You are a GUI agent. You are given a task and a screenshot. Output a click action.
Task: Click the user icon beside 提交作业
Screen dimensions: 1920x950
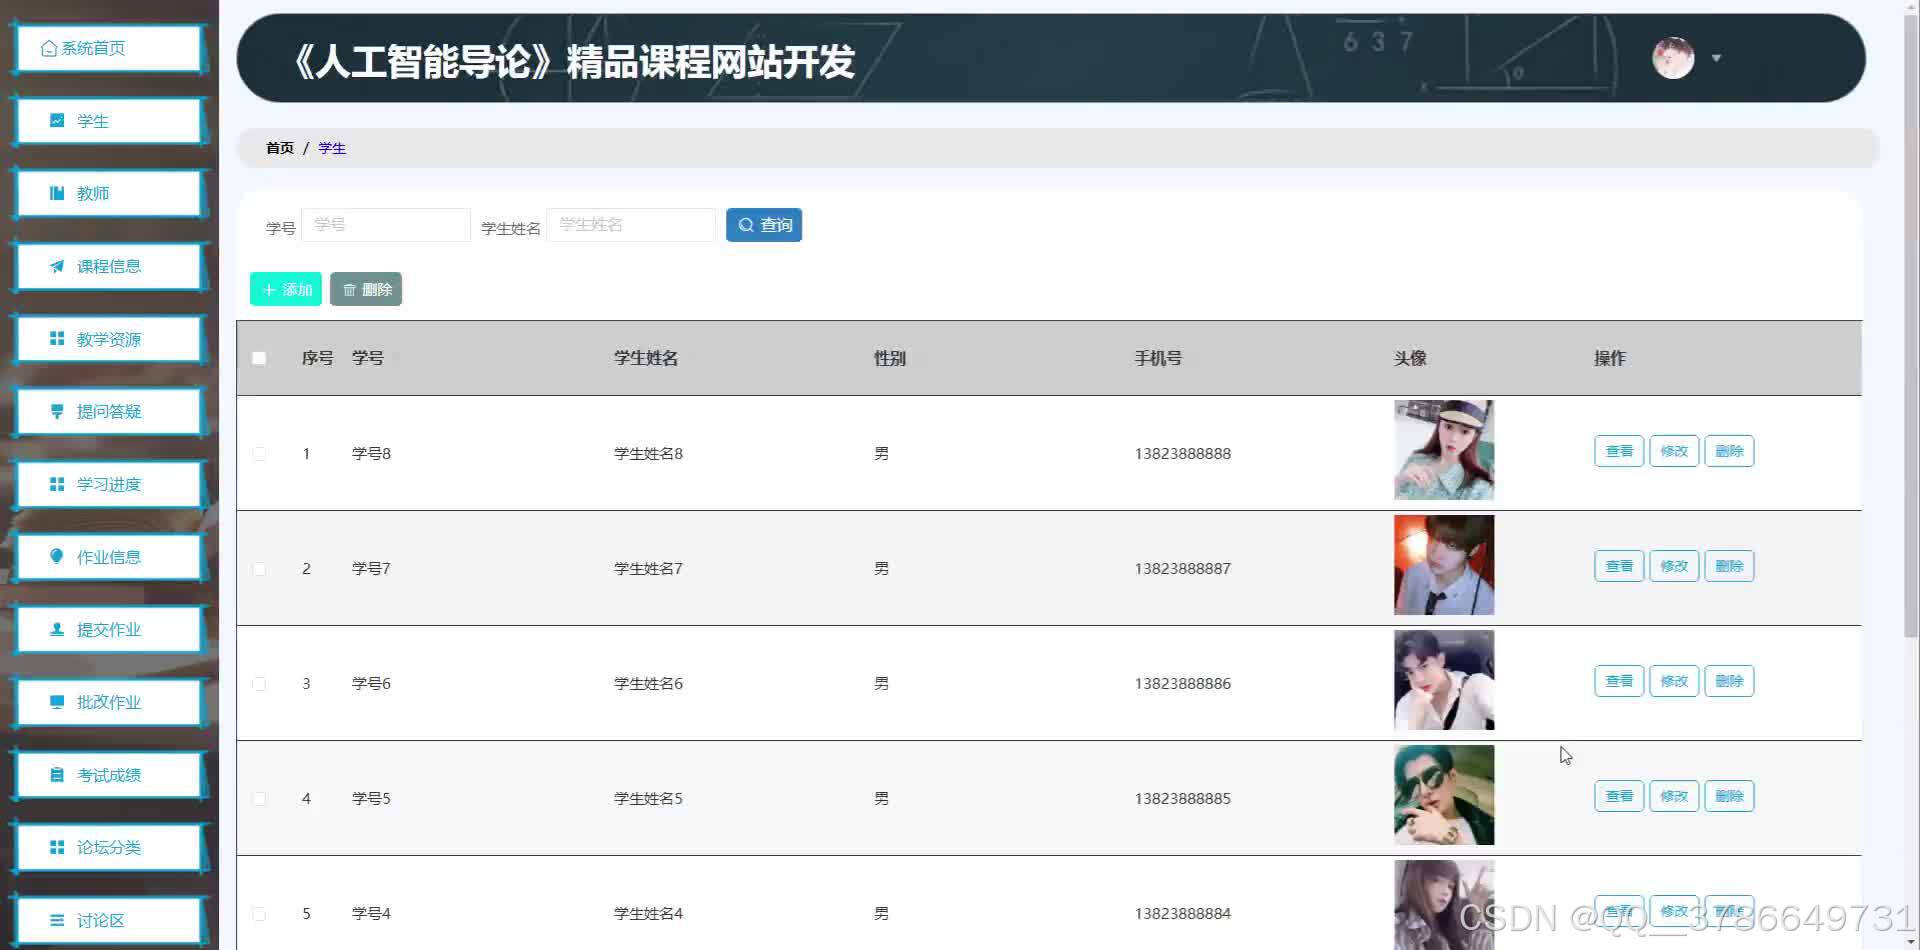(57, 629)
